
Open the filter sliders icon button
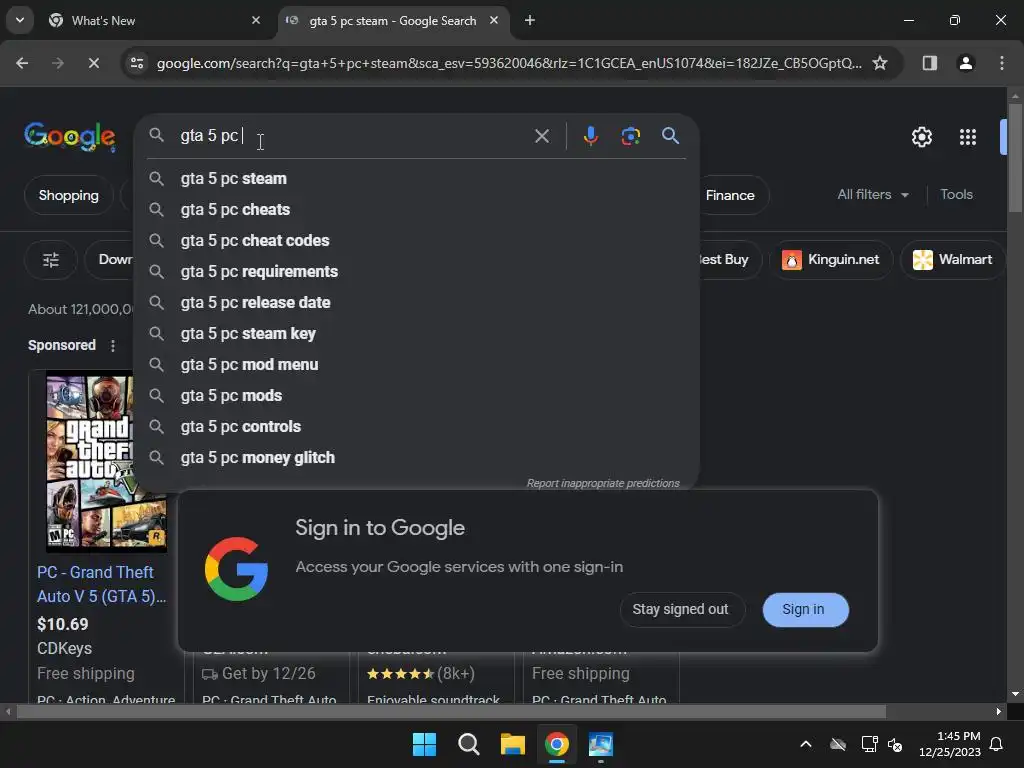click(51, 260)
